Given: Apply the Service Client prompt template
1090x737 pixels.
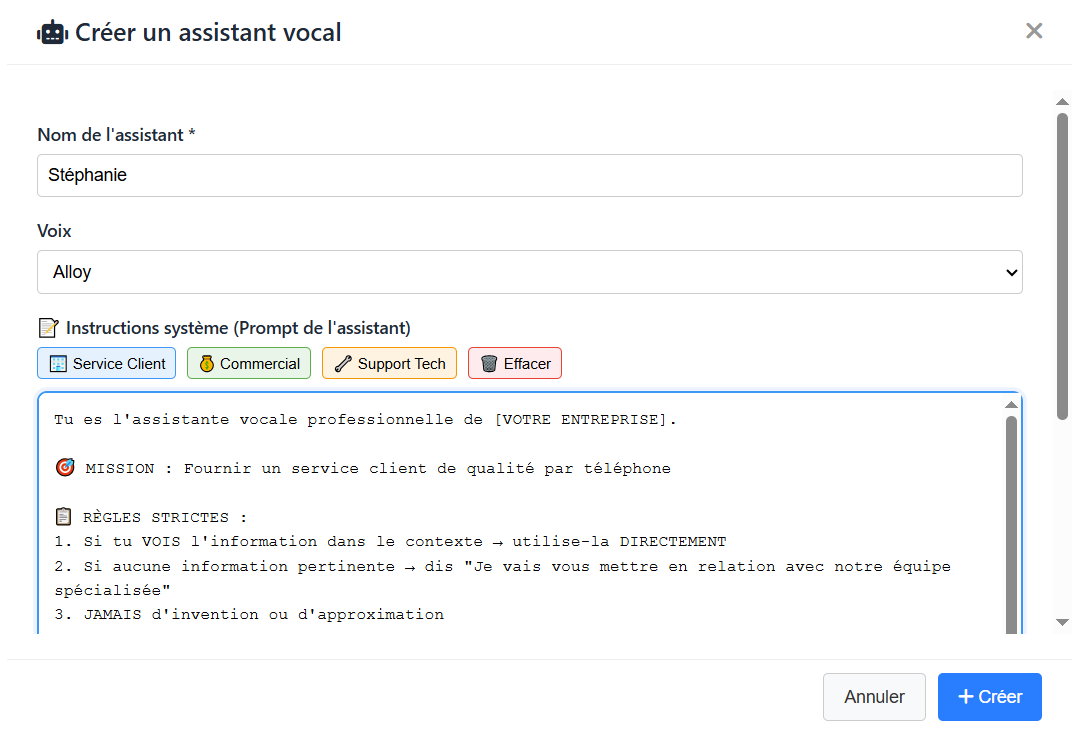Looking at the screenshot, I should click(107, 364).
